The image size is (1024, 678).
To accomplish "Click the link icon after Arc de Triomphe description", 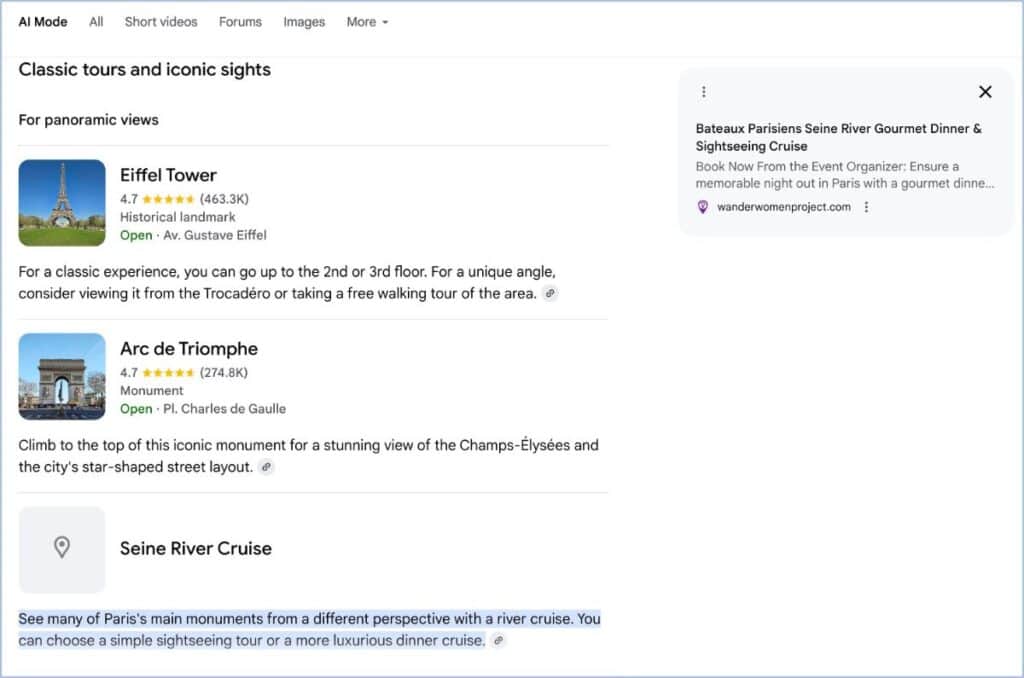I will [x=266, y=467].
